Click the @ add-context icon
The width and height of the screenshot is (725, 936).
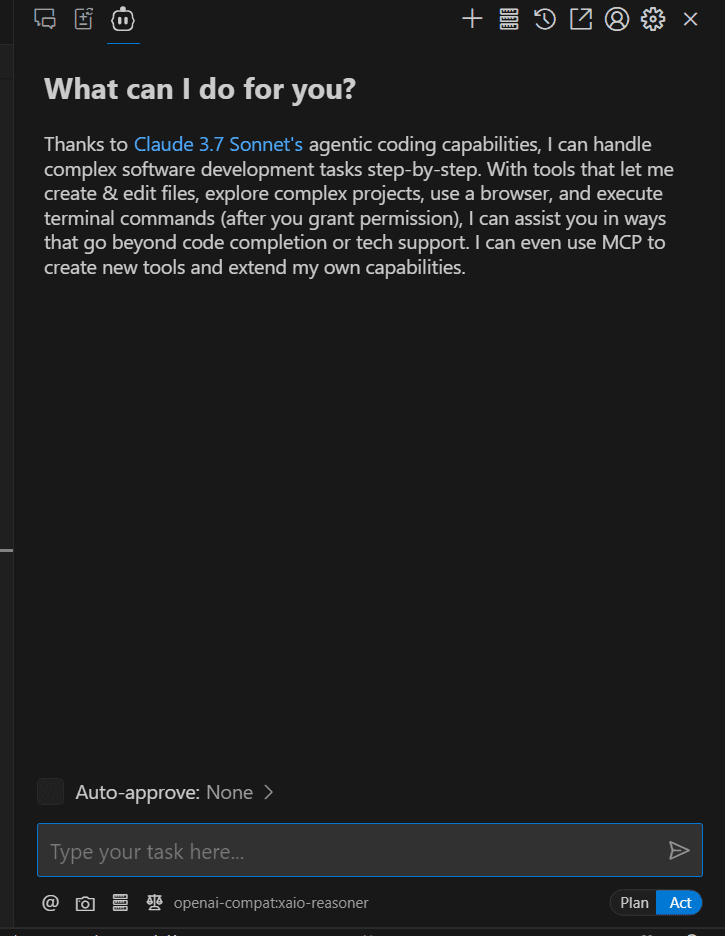point(50,903)
